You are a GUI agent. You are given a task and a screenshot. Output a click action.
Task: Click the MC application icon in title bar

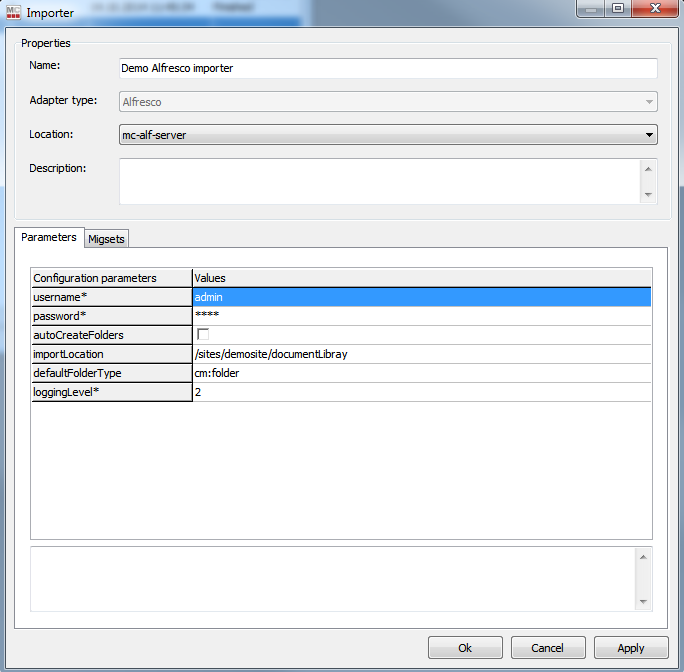(14, 12)
